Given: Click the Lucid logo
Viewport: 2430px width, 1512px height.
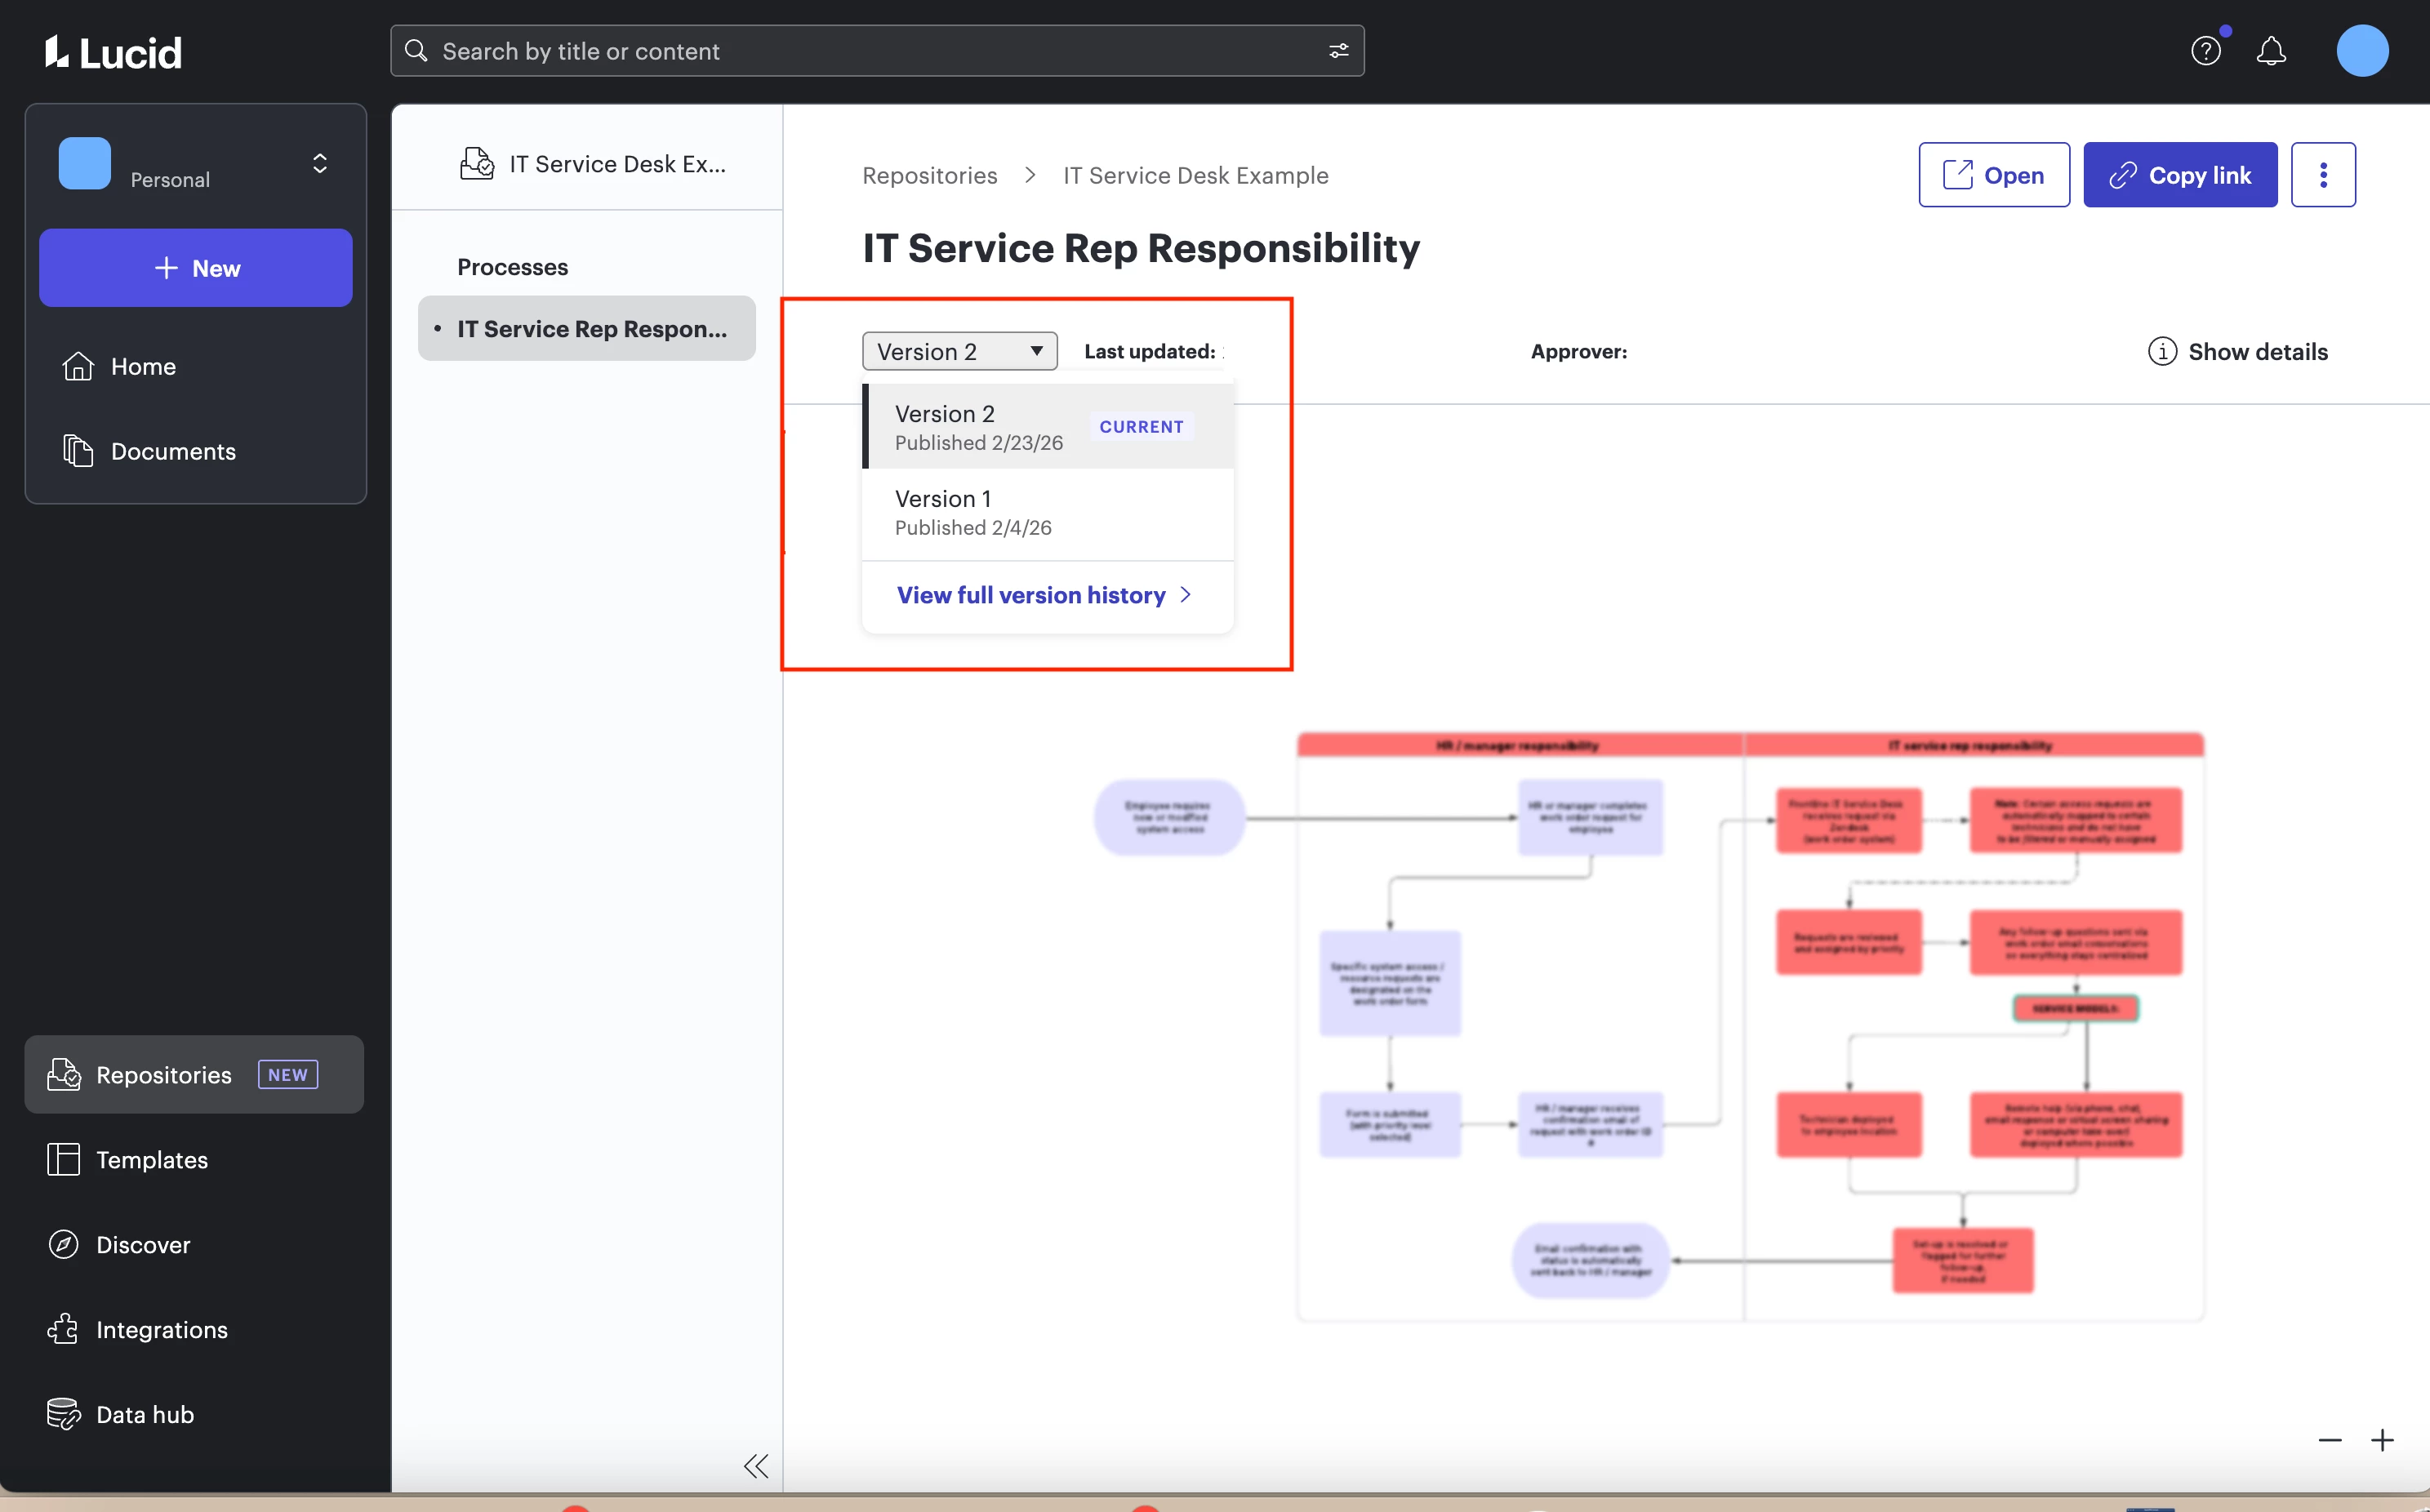Looking at the screenshot, I should click(x=113, y=52).
